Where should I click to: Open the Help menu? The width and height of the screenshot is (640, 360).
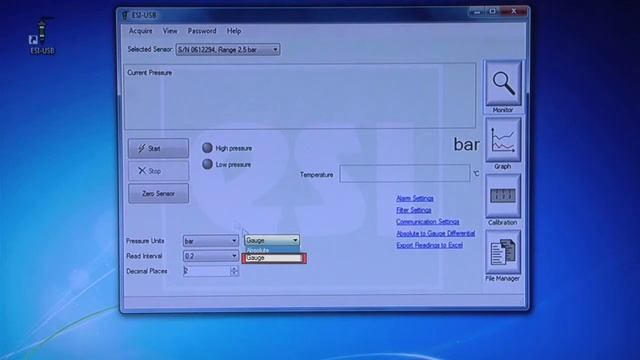tap(234, 31)
